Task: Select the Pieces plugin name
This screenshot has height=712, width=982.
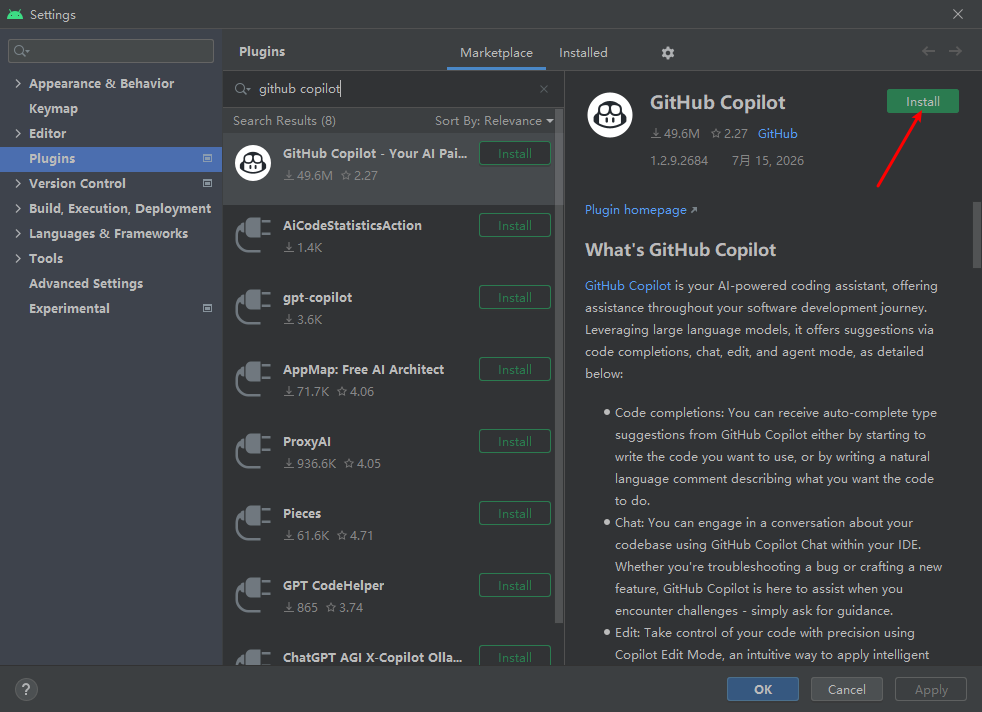Action: tap(302, 513)
